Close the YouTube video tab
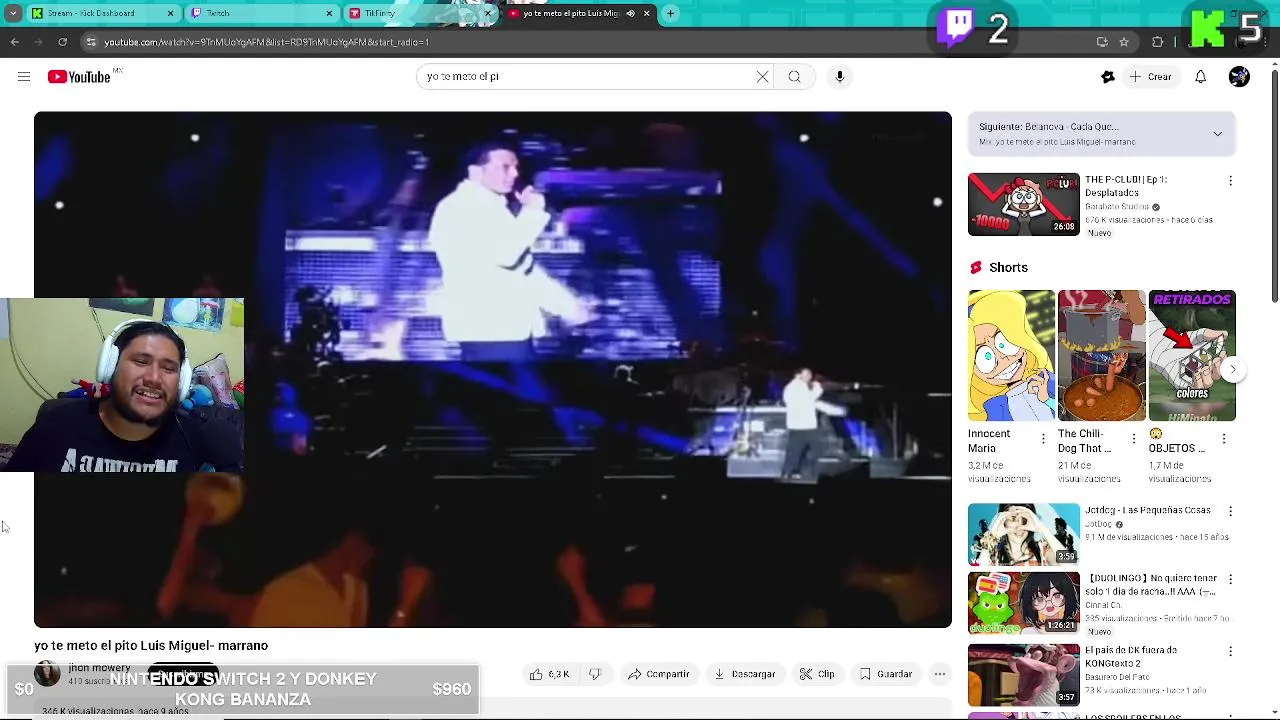Image resolution: width=1280 pixels, height=720 pixels. coord(646,13)
